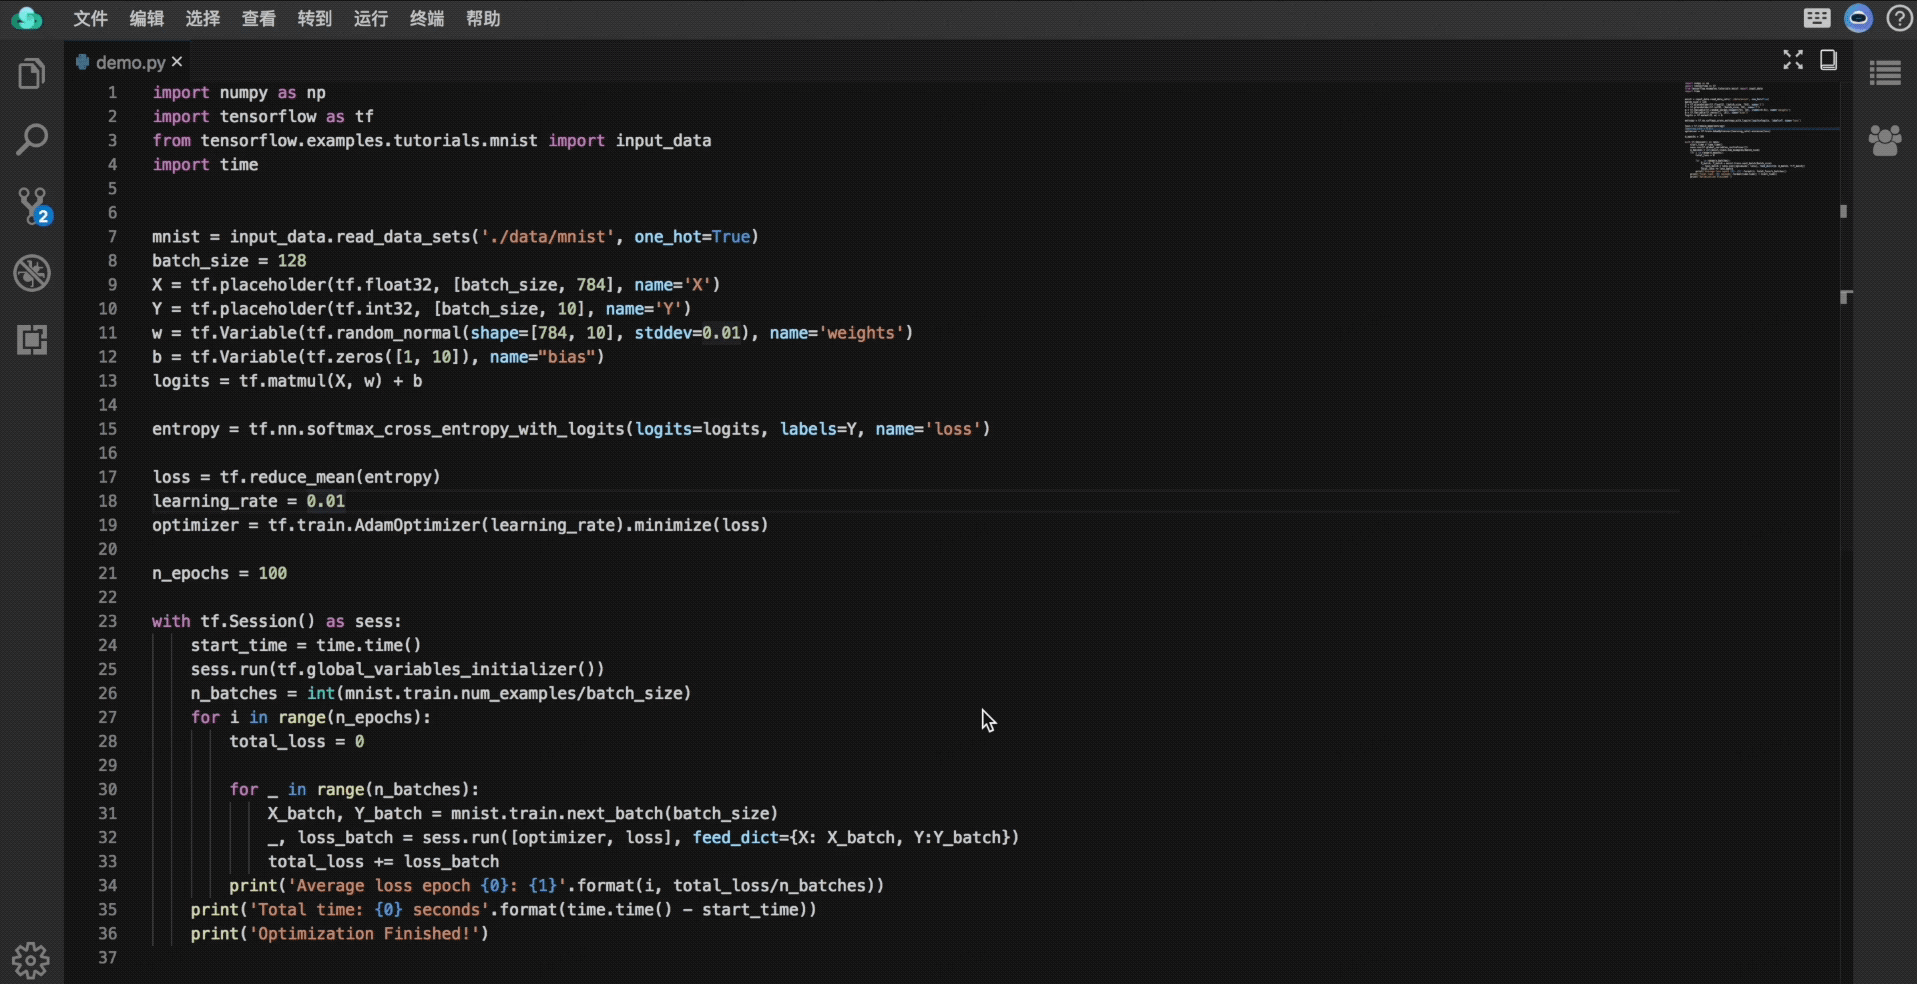This screenshot has height=984, width=1917.
Task: Click the Python file icon on demo.py tab
Action: (82, 62)
